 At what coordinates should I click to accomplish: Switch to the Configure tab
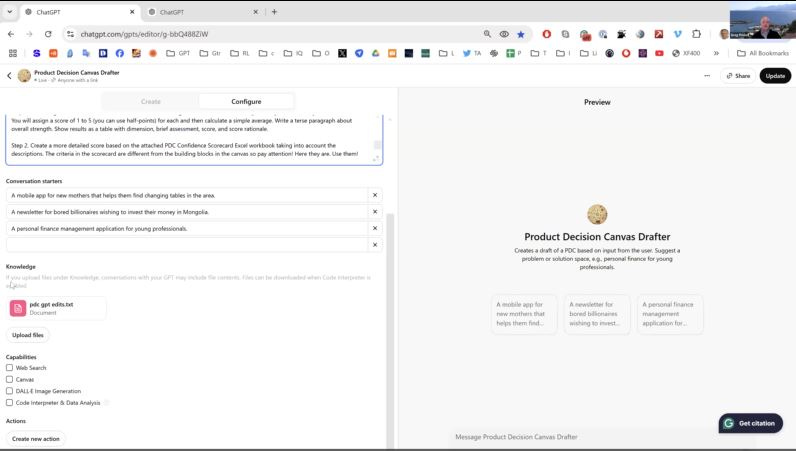tap(246, 102)
